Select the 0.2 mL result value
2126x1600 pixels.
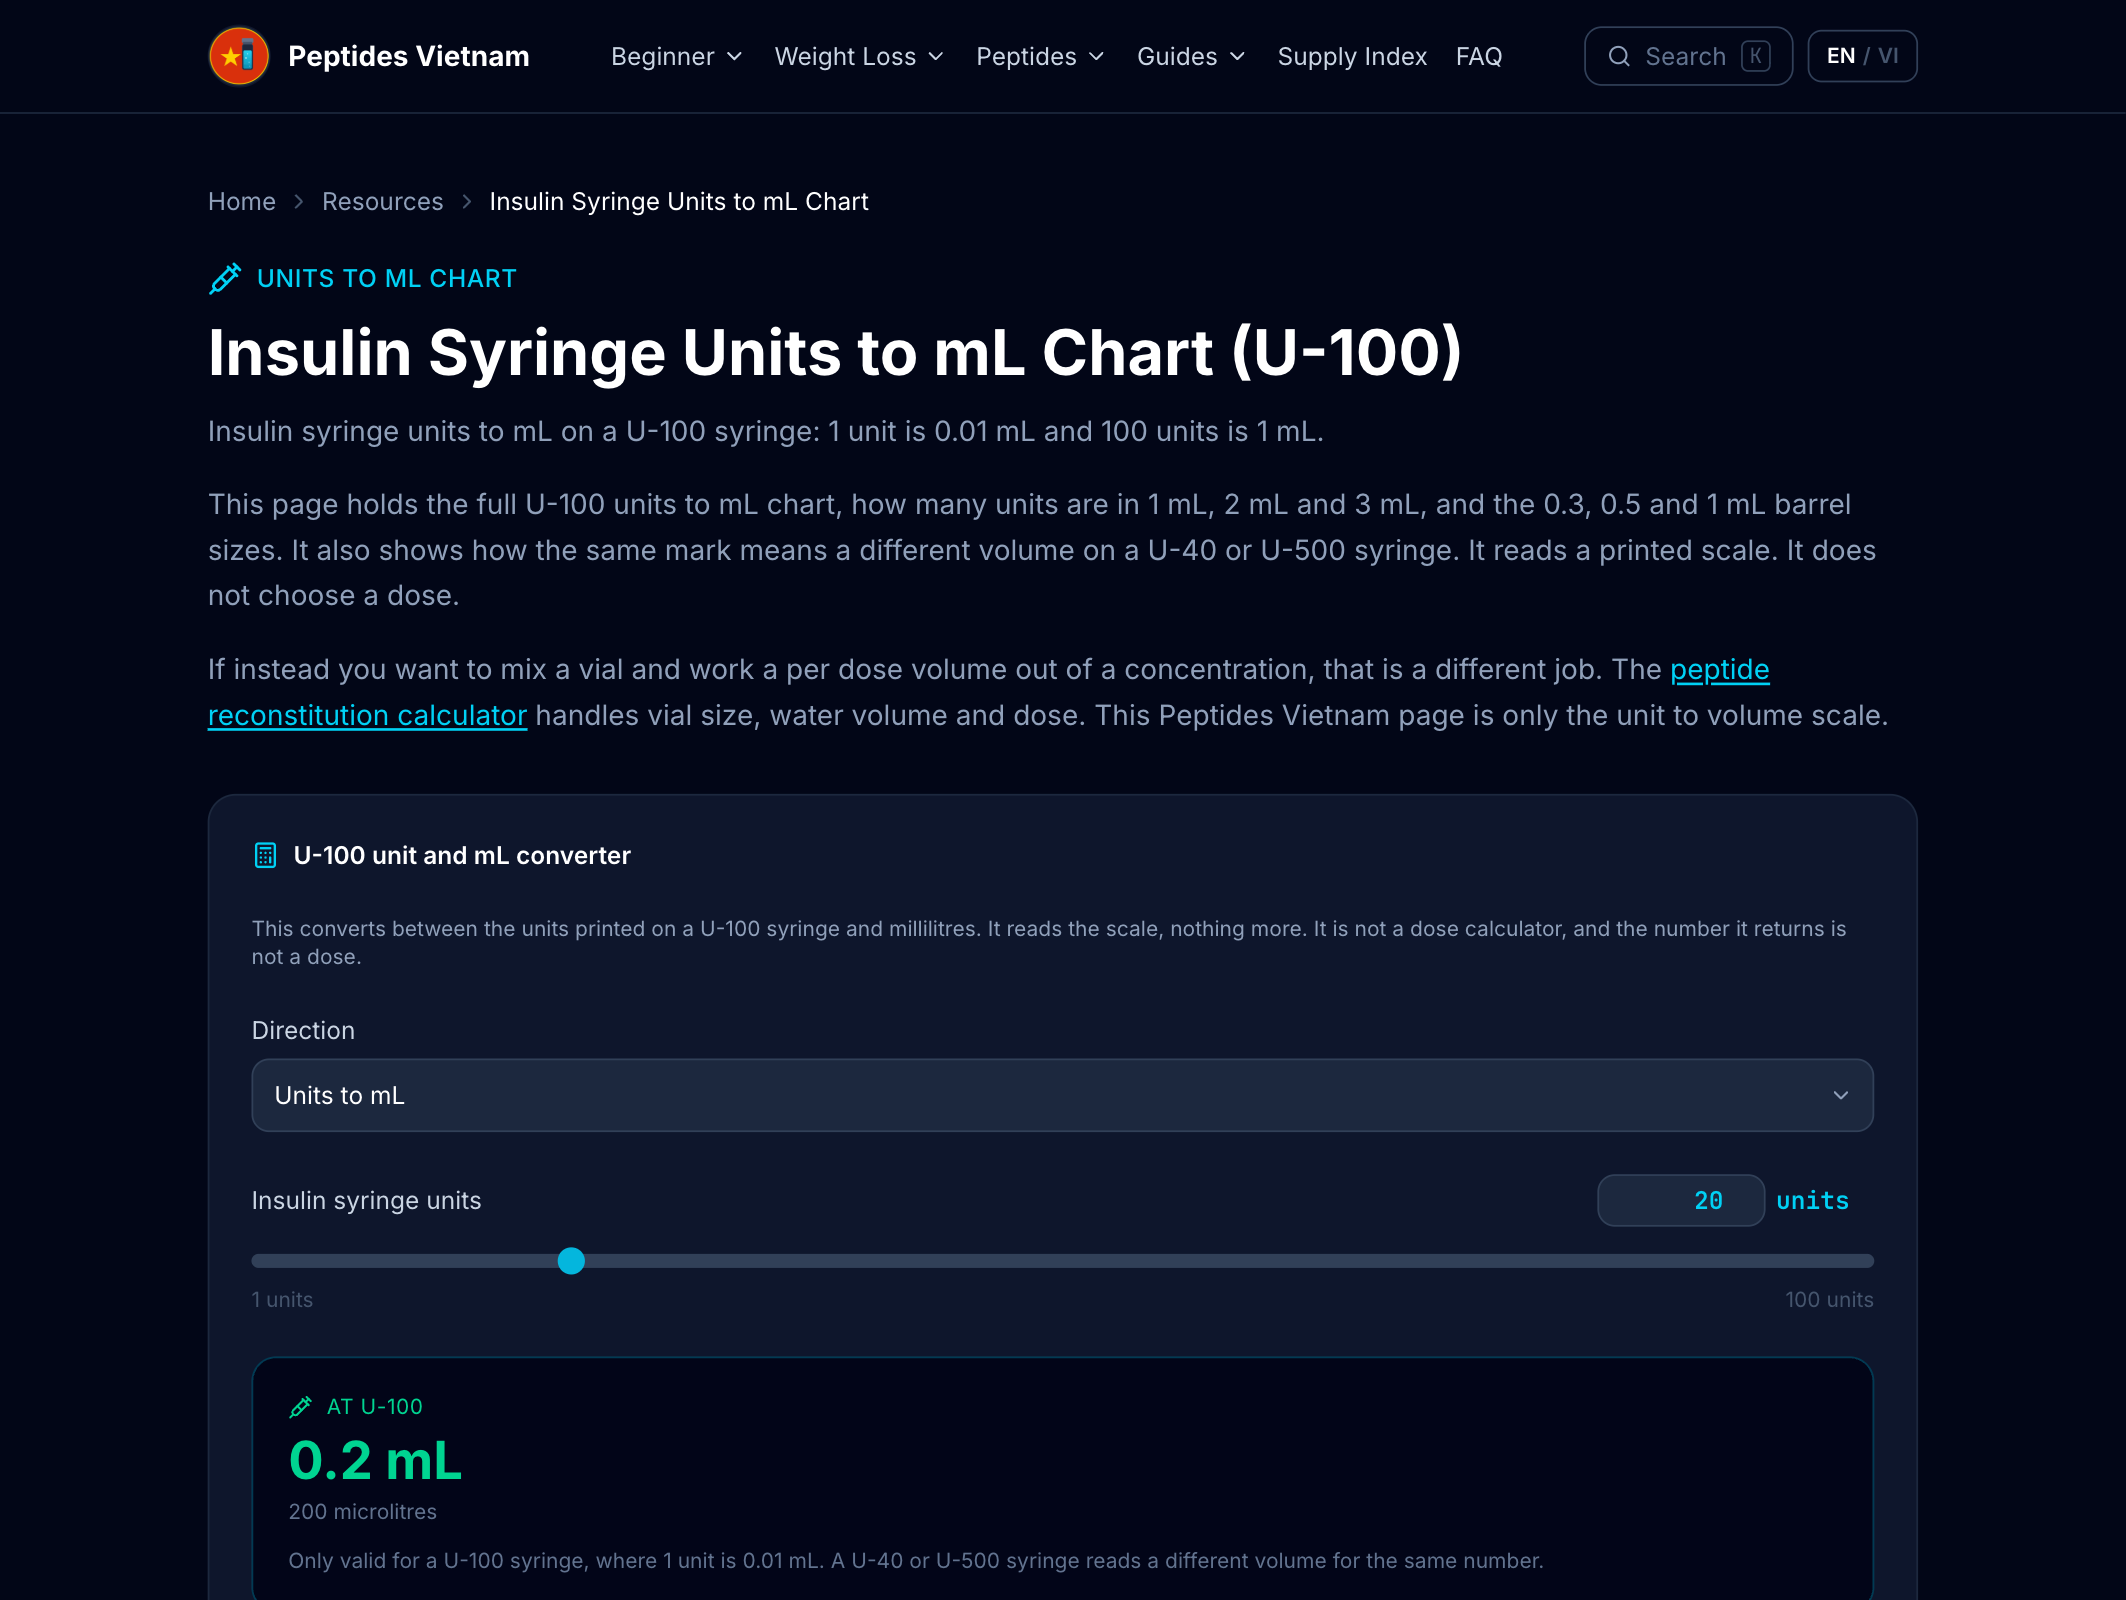tap(375, 1460)
